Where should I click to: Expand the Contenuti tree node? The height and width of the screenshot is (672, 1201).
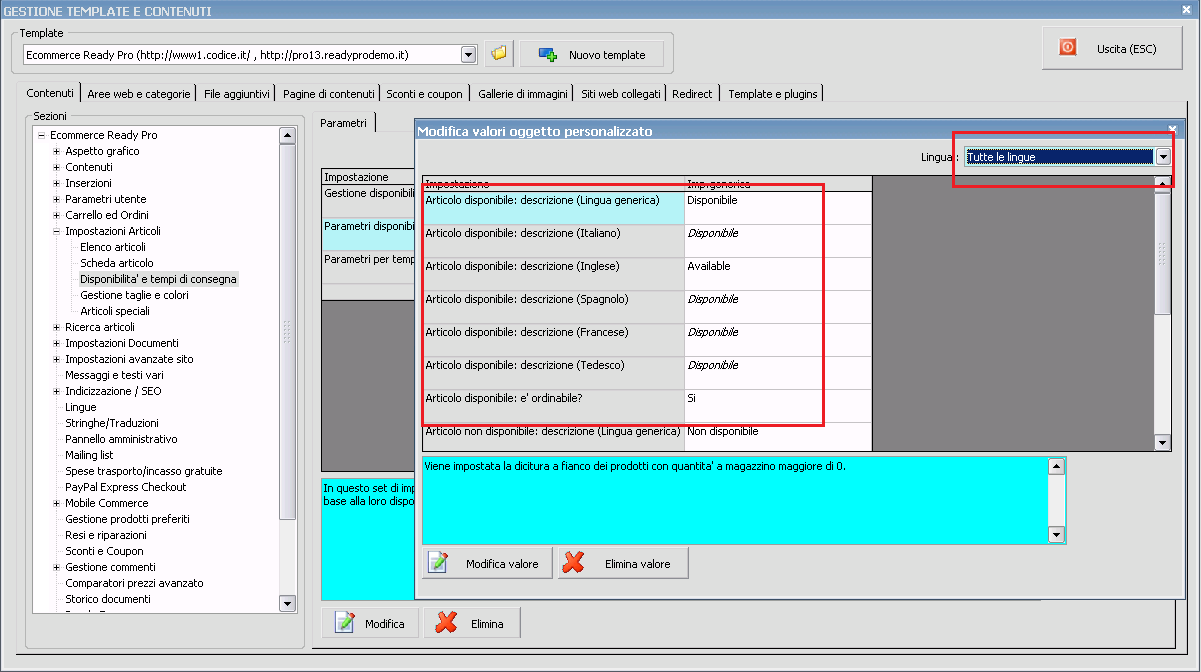pyautogui.click(x=56, y=167)
